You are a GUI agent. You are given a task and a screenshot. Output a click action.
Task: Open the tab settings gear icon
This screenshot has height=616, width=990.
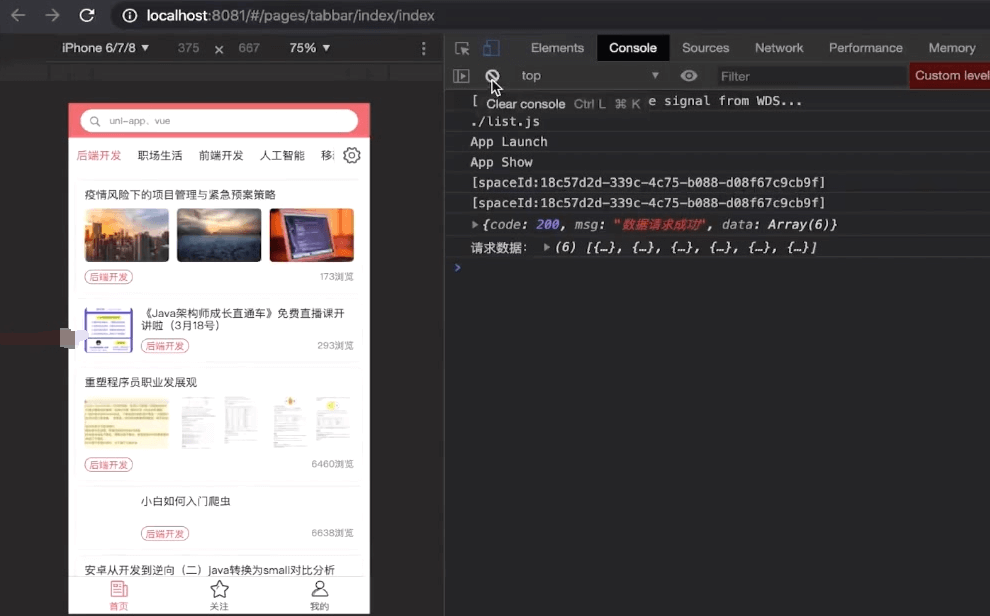click(352, 155)
